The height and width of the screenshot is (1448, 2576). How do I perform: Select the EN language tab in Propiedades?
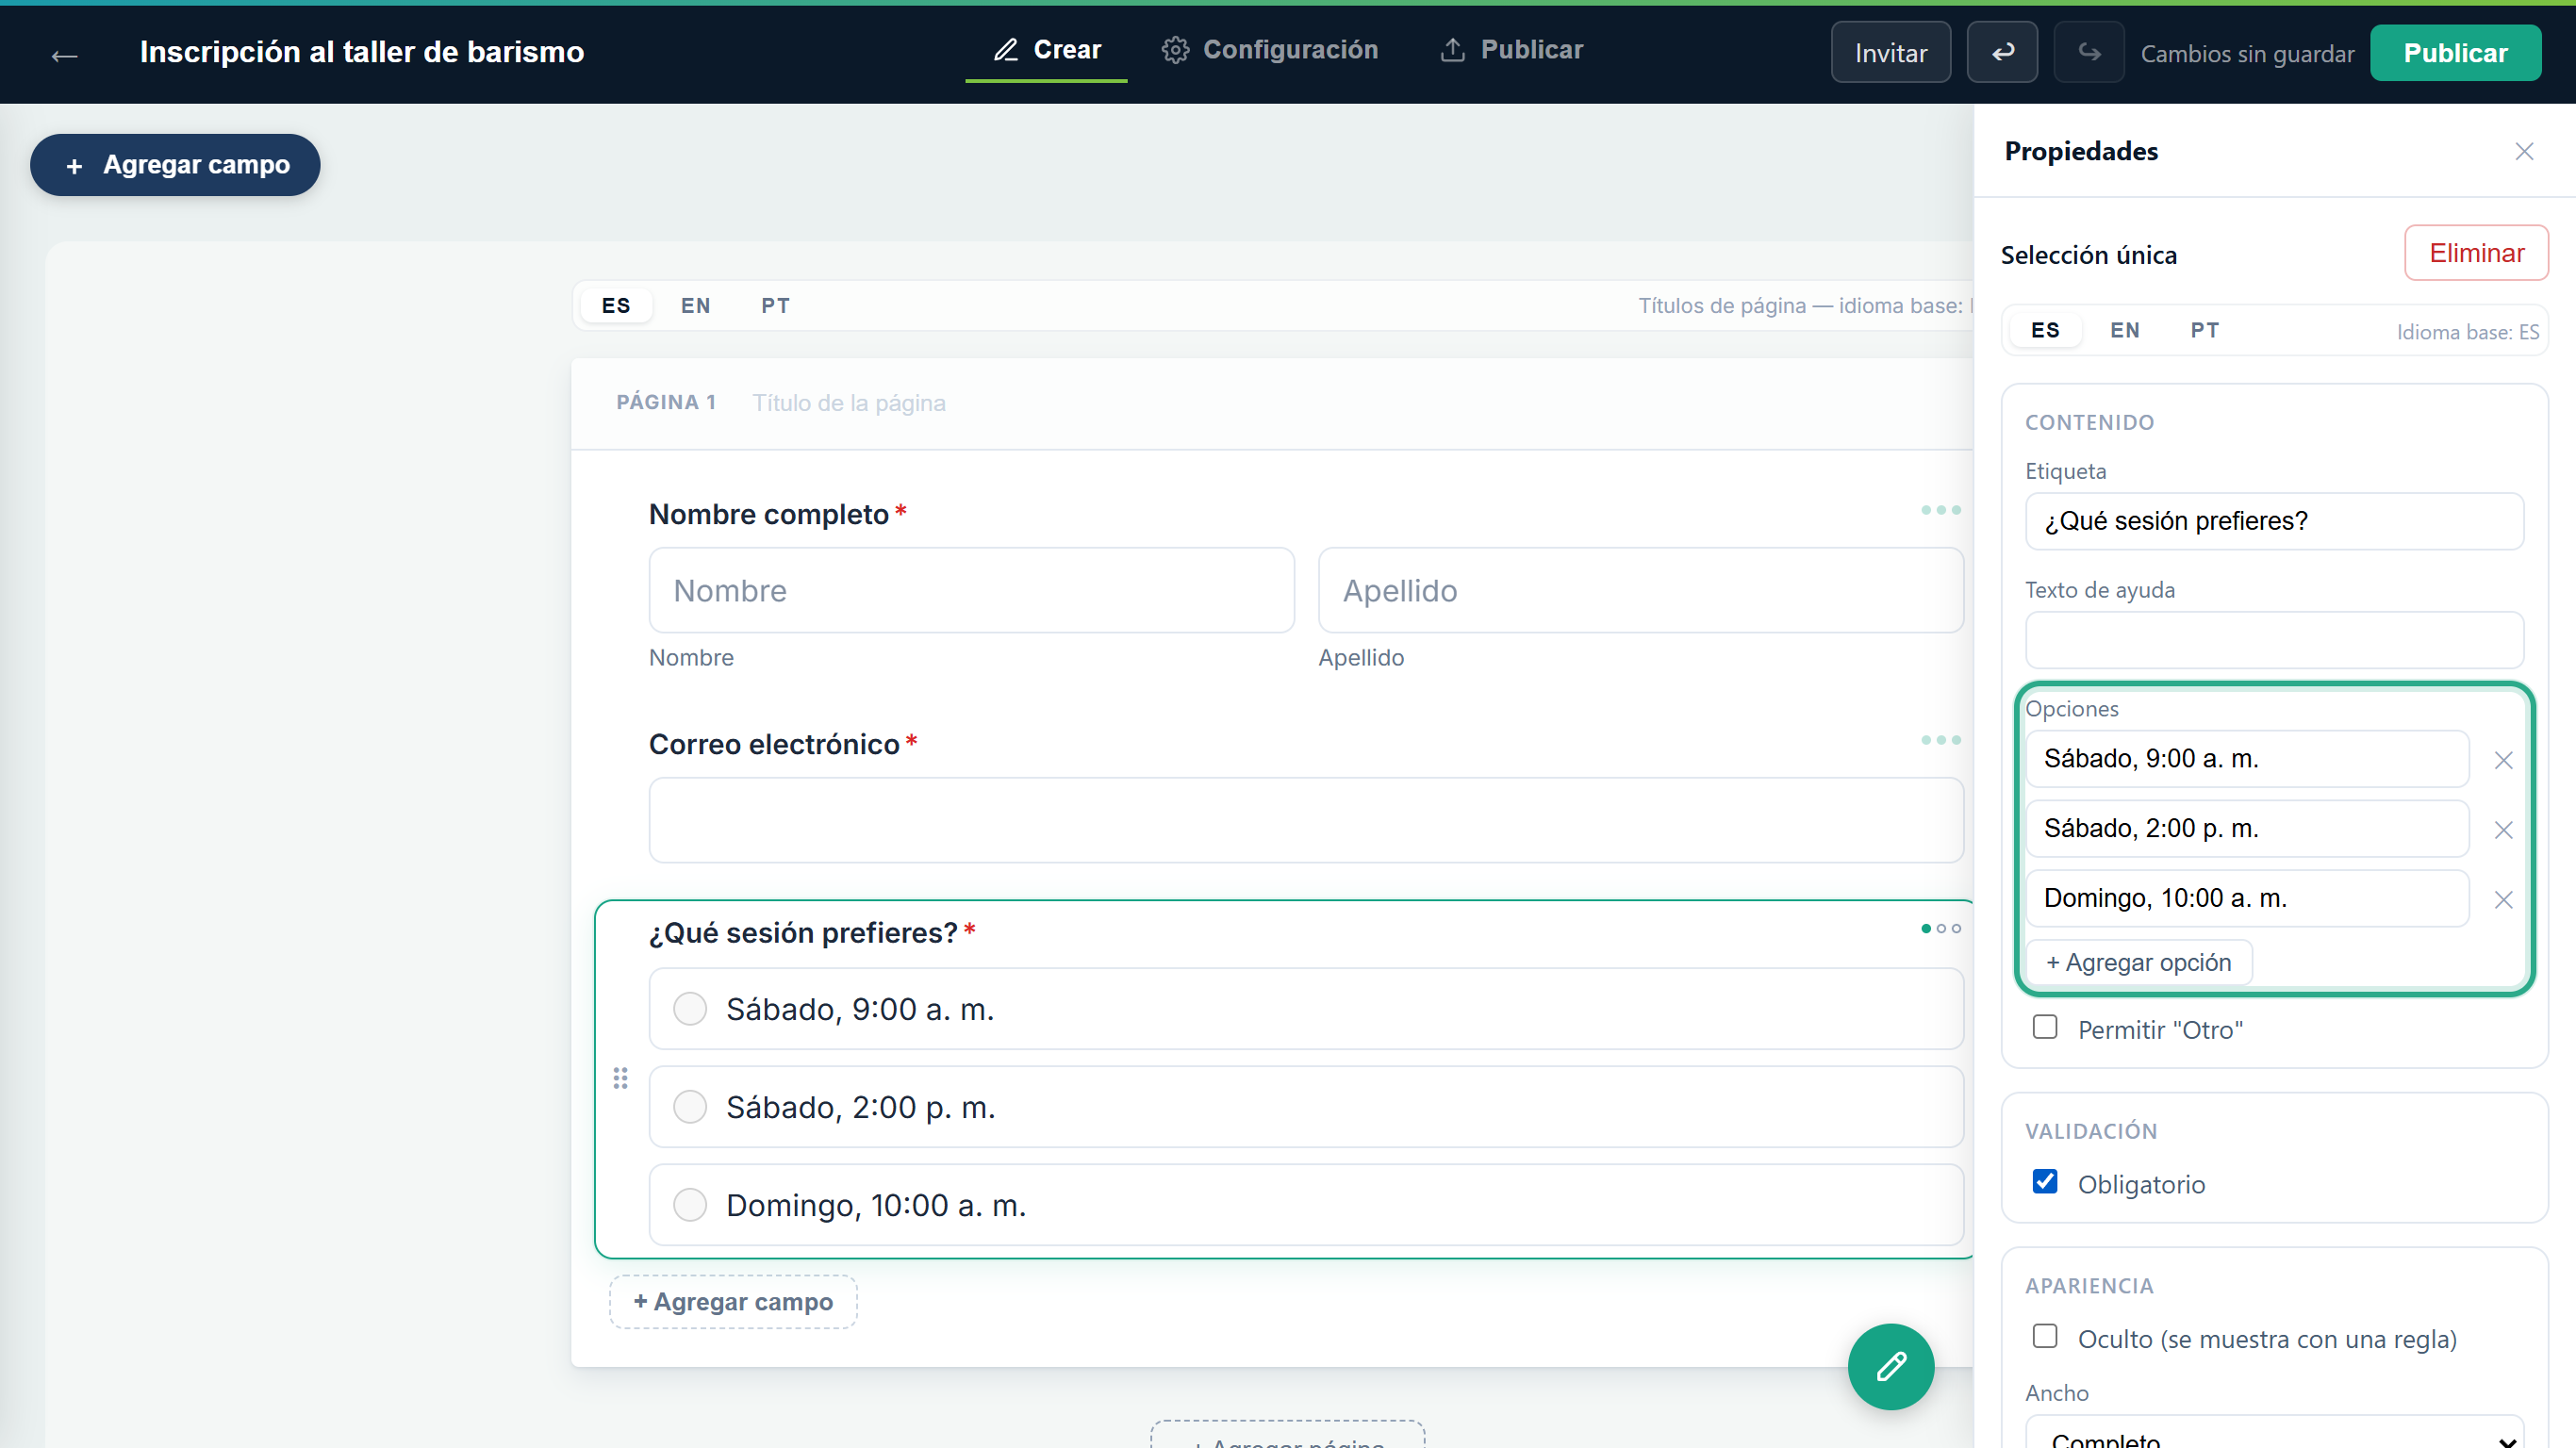[2124, 330]
